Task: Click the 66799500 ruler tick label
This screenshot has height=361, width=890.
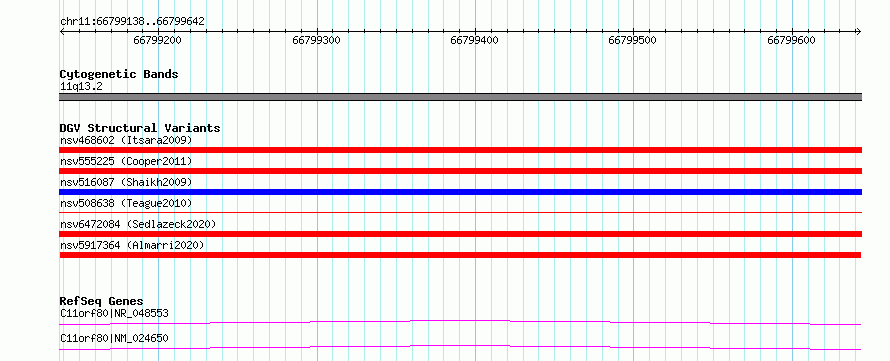Action: (632, 40)
